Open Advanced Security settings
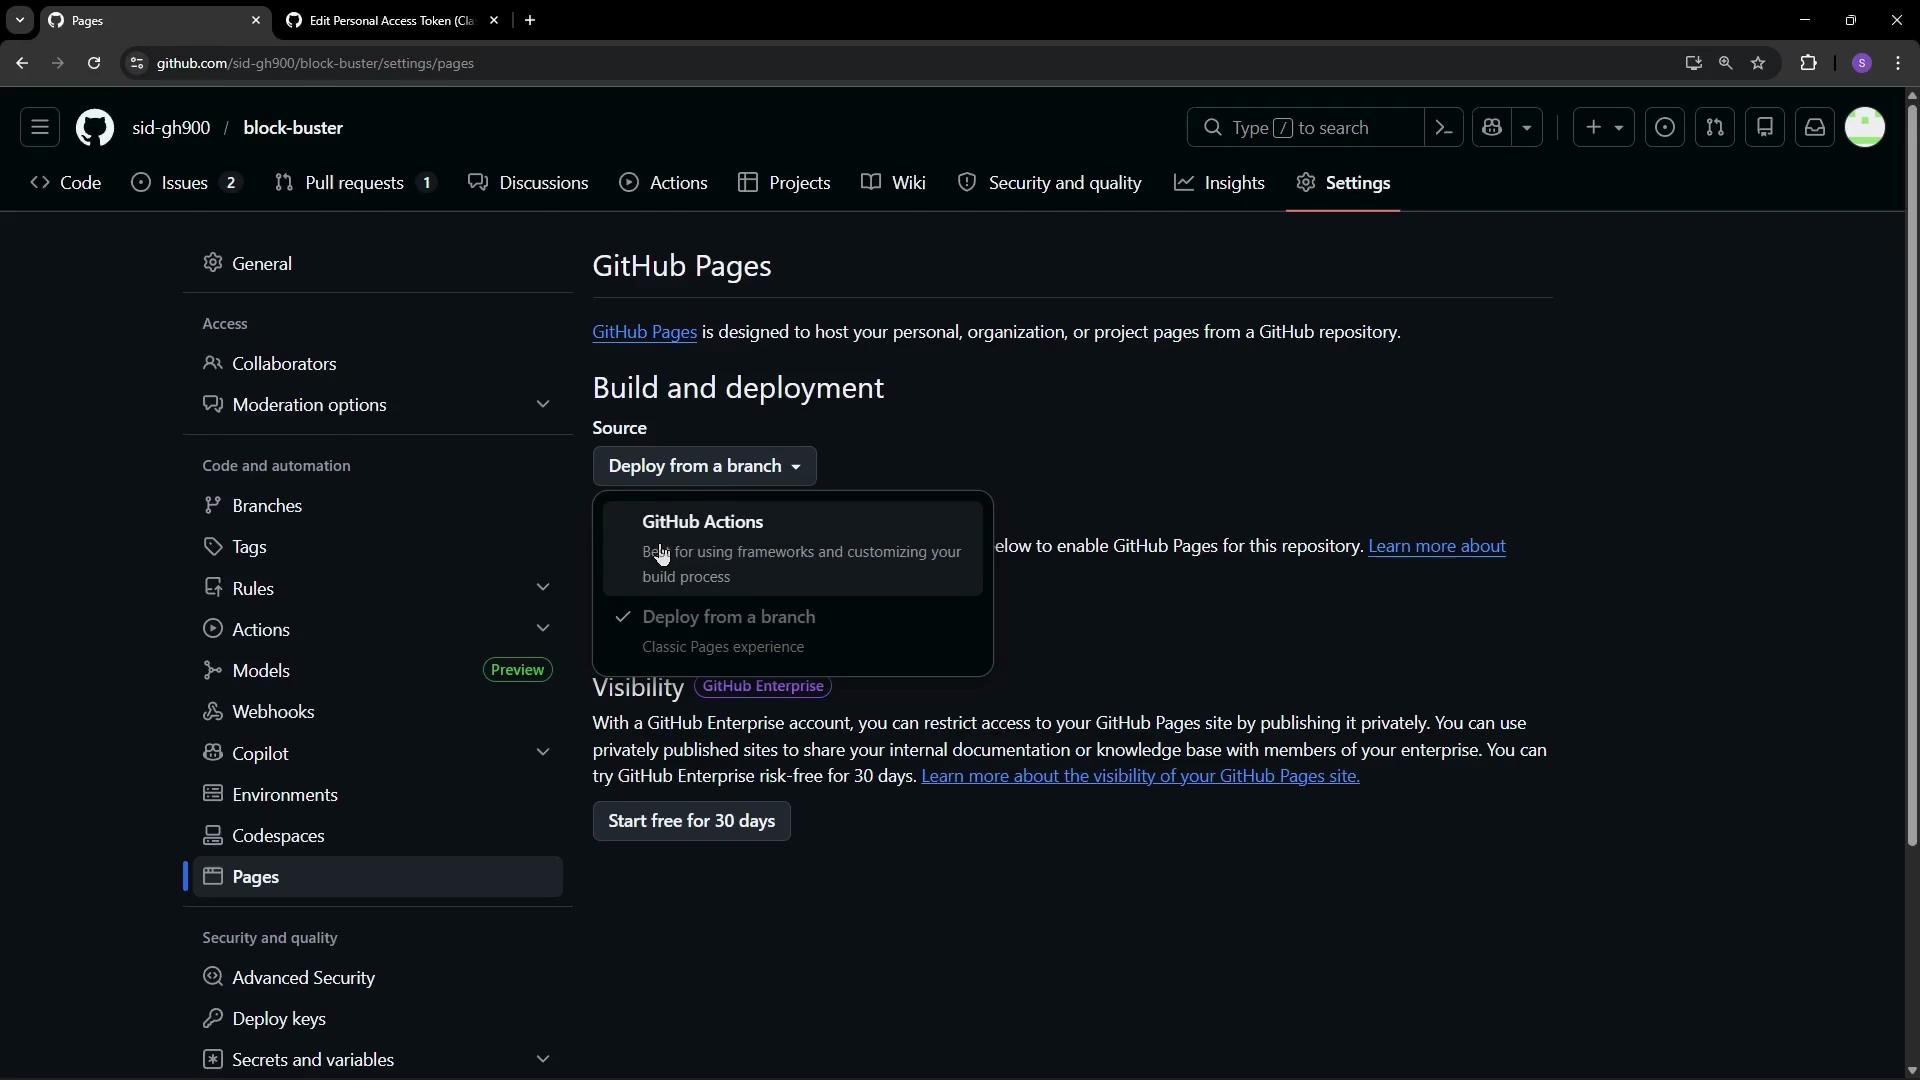 (x=378, y=978)
